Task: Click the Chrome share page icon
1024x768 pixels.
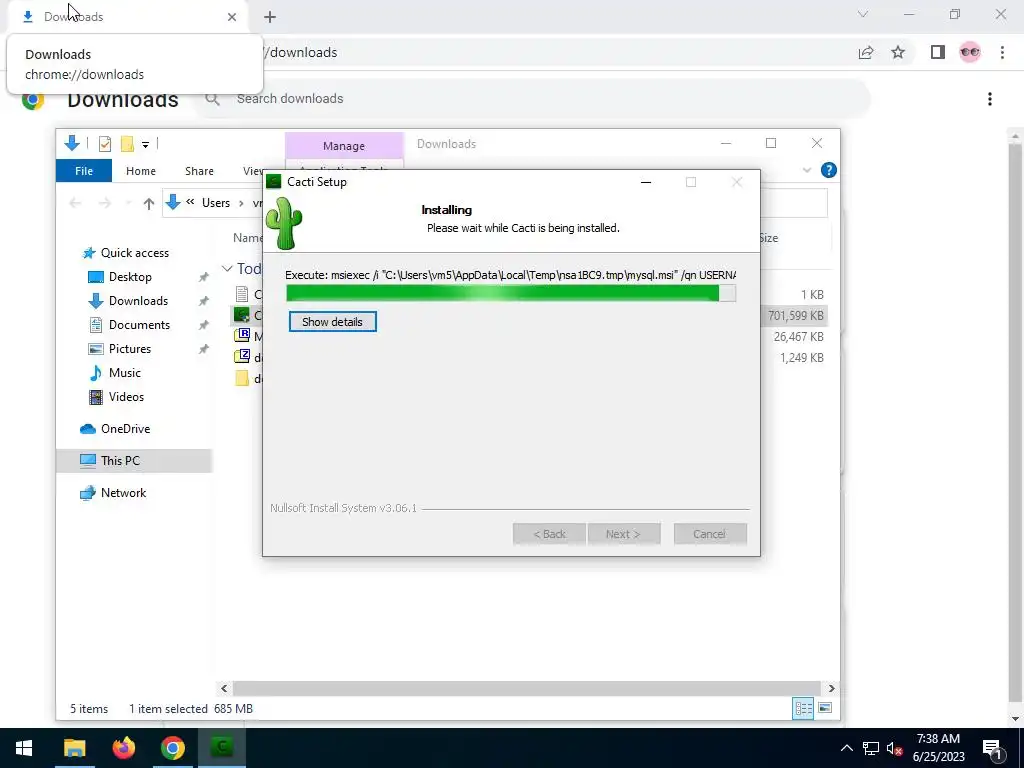Action: [x=865, y=53]
